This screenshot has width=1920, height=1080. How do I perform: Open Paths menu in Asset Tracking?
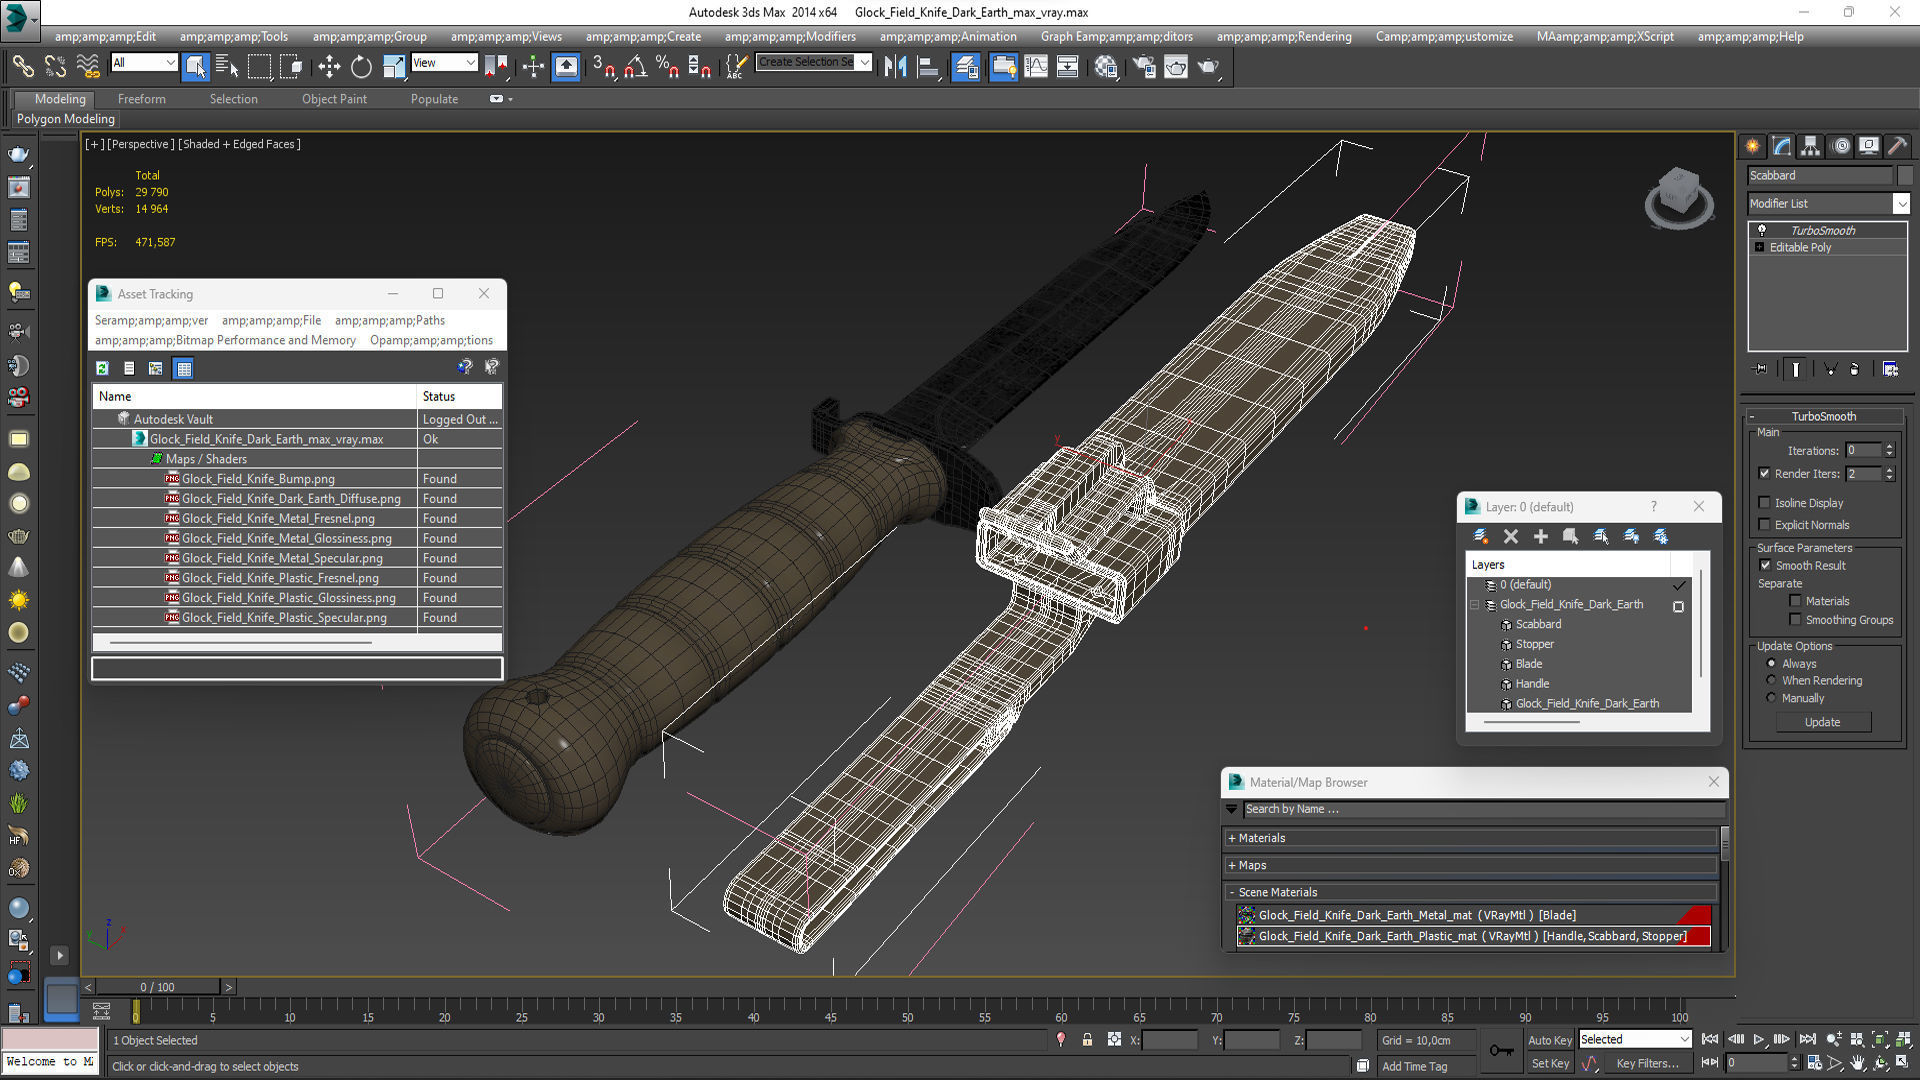pos(390,320)
